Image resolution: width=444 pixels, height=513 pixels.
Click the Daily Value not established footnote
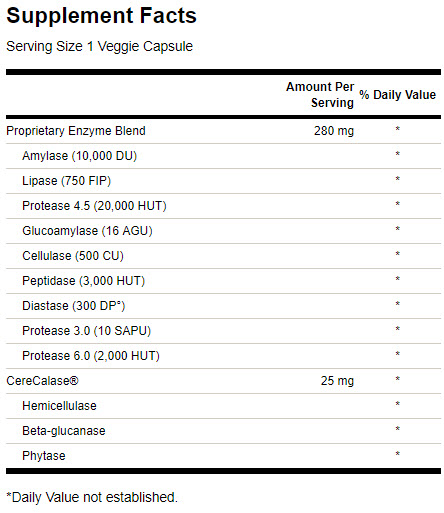coord(92,497)
